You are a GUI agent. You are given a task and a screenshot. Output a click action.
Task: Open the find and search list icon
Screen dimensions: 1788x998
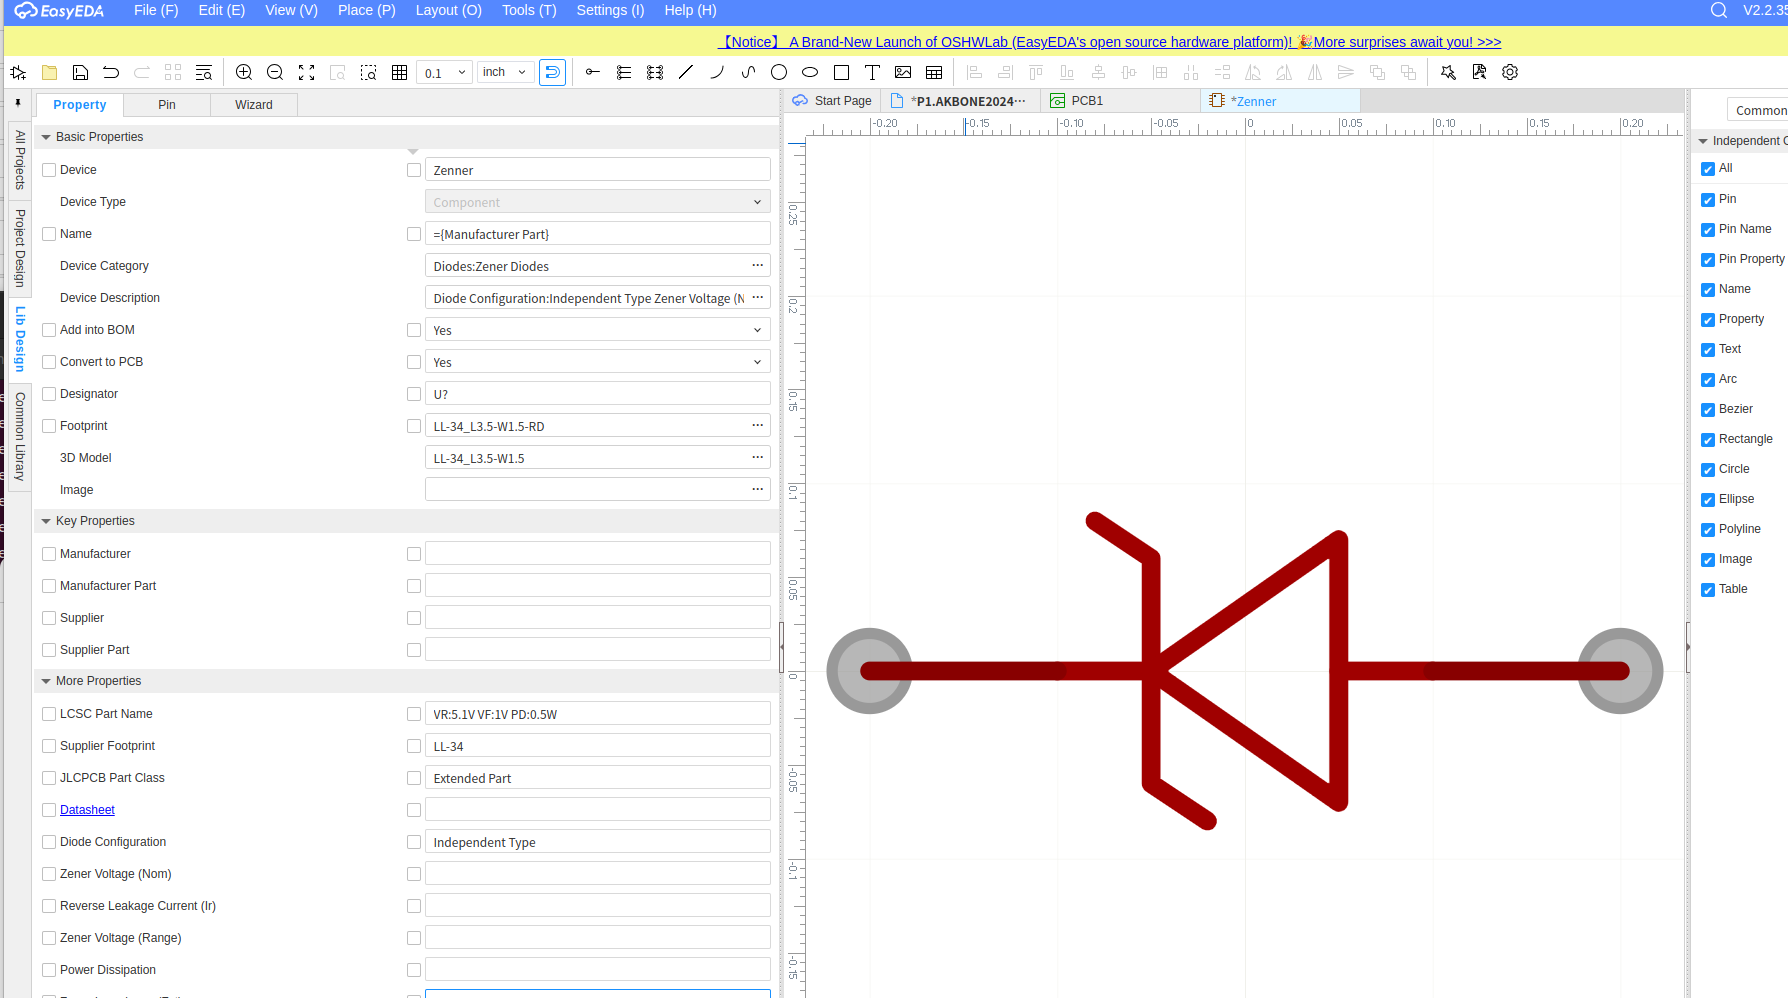point(204,72)
